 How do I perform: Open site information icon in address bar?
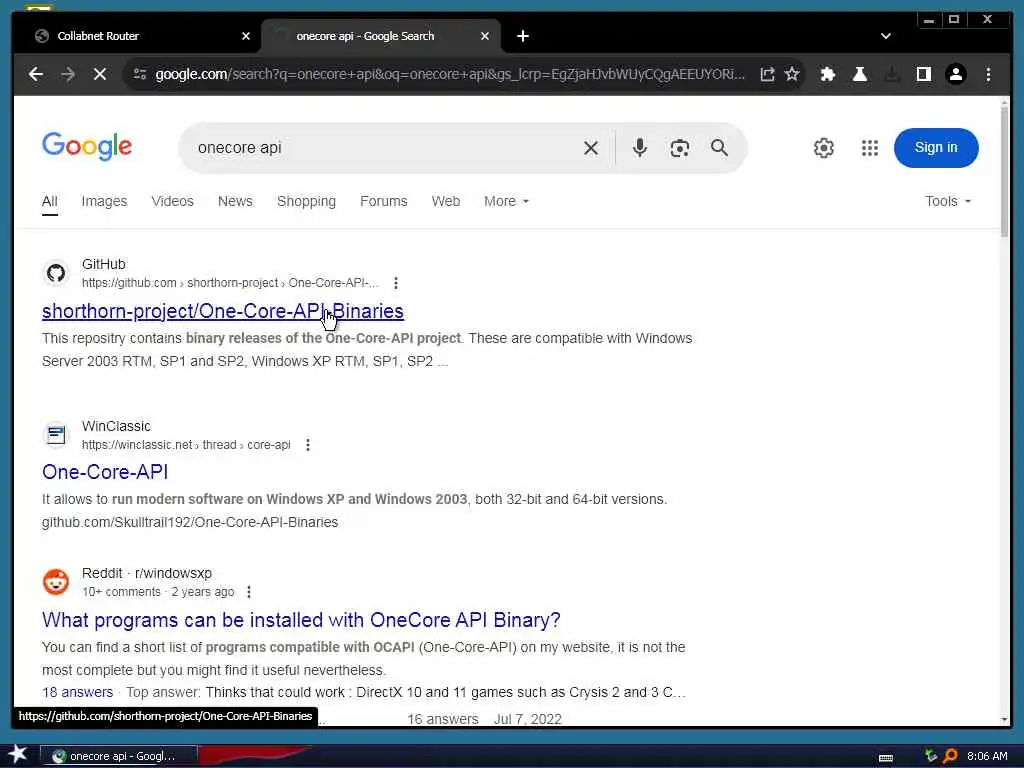(140, 74)
